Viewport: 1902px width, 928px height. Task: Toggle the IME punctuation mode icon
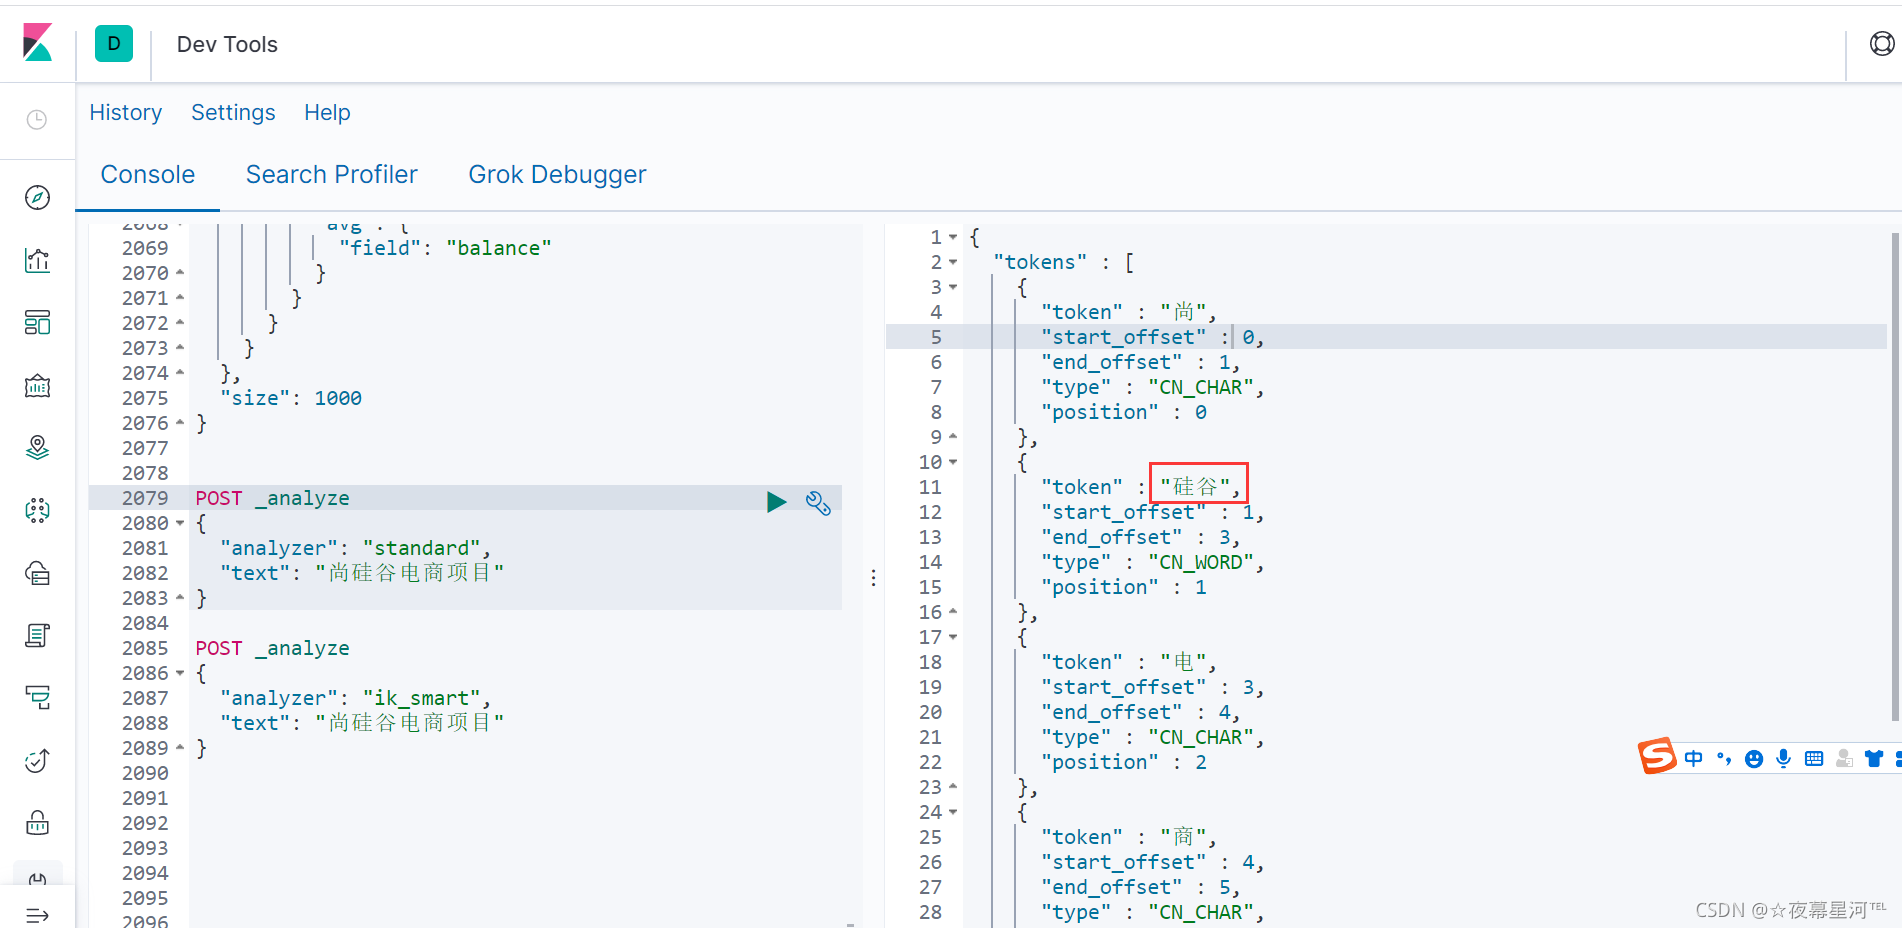(x=1724, y=759)
